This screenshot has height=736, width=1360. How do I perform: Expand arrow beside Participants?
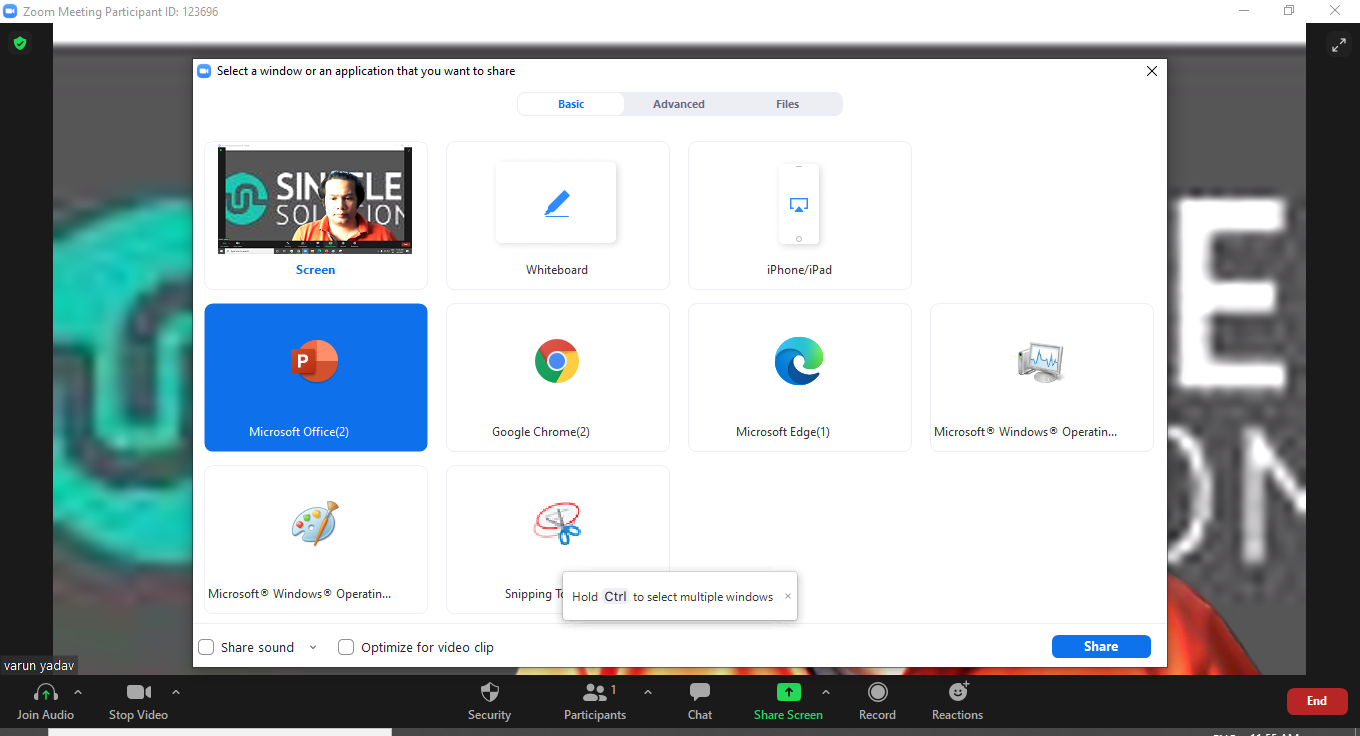[x=647, y=692]
